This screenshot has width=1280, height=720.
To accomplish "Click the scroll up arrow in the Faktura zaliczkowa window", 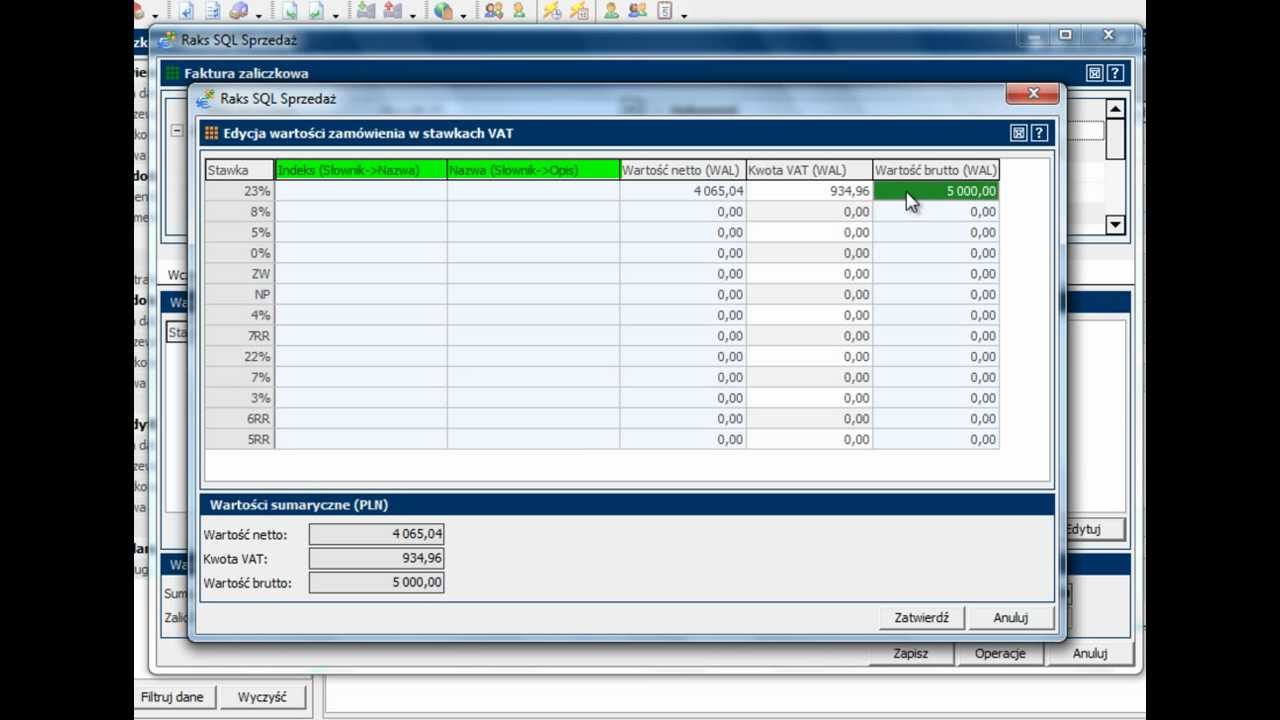I will coord(1116,108).
